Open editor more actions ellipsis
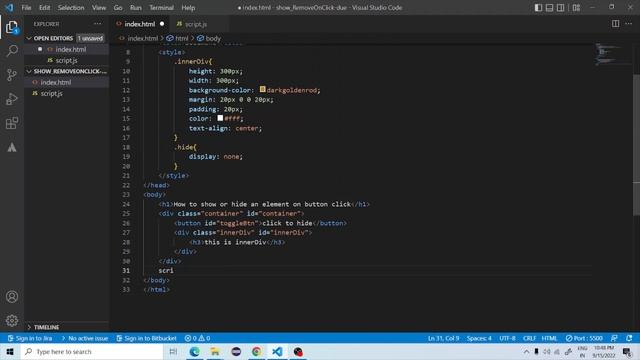The height and width of the screenshot is (360, 640). coord(629,24)
